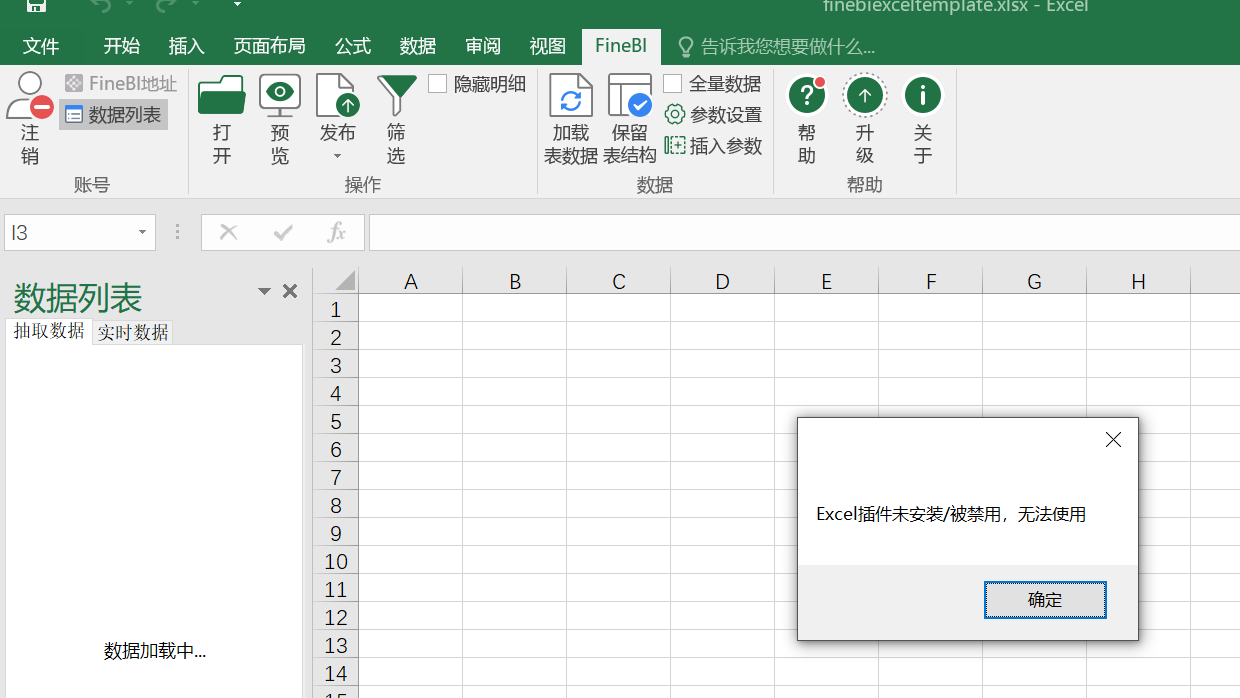Enable the 隐藏明细 hide details checkbox
This screenshot has height=698, width=1240.
coord(437,84)
